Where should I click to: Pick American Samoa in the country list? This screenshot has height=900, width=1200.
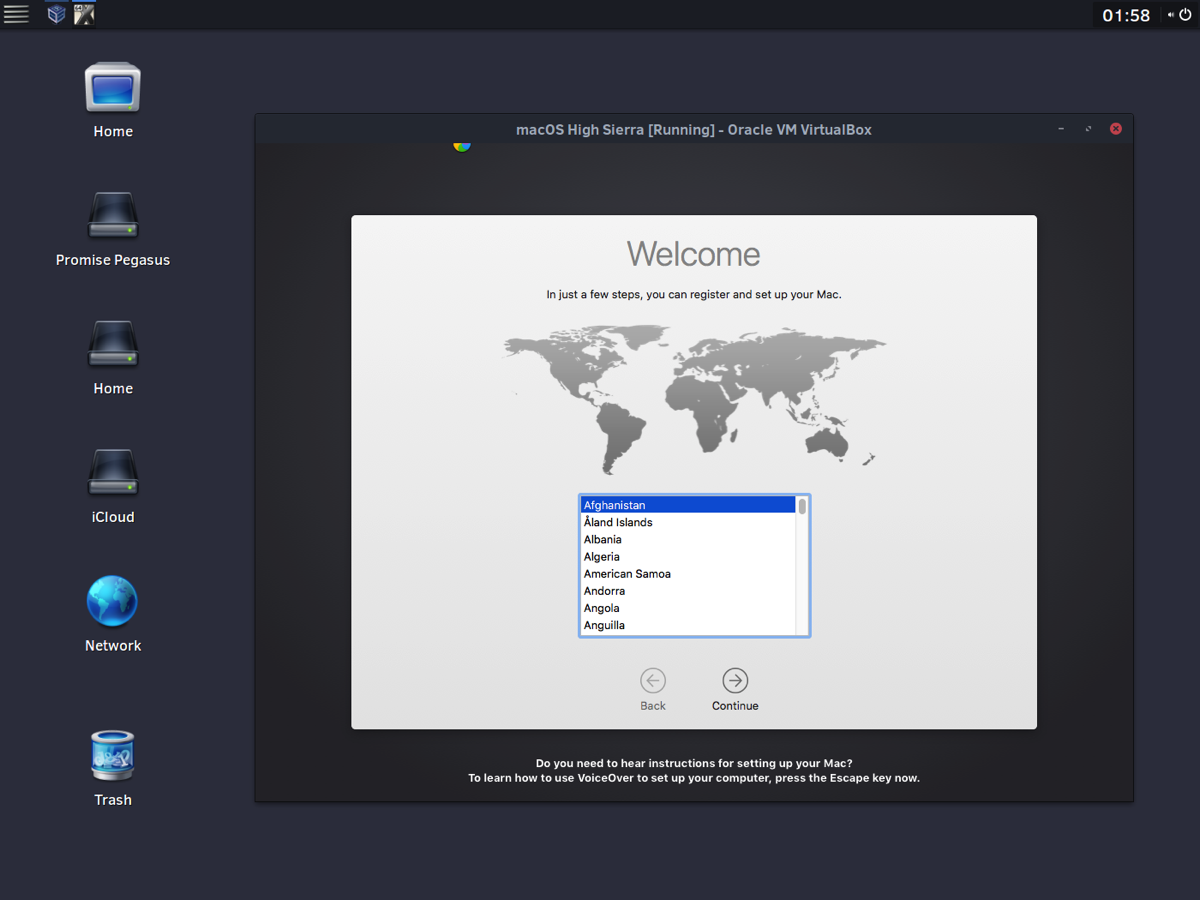pos(688,574)
